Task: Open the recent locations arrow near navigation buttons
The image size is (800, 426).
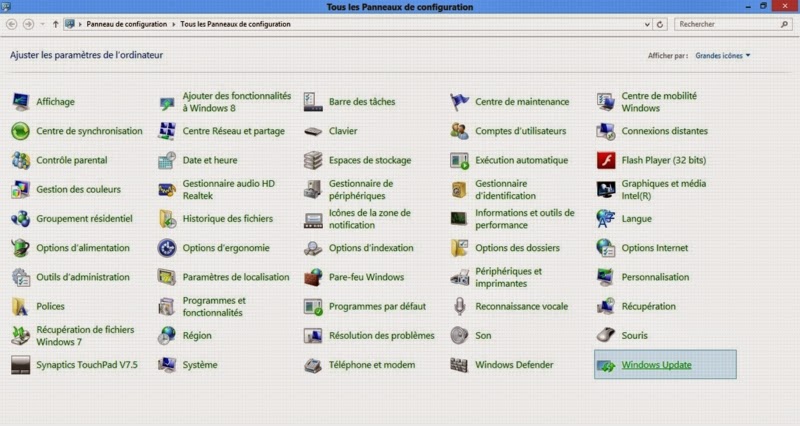Action: 42,24
